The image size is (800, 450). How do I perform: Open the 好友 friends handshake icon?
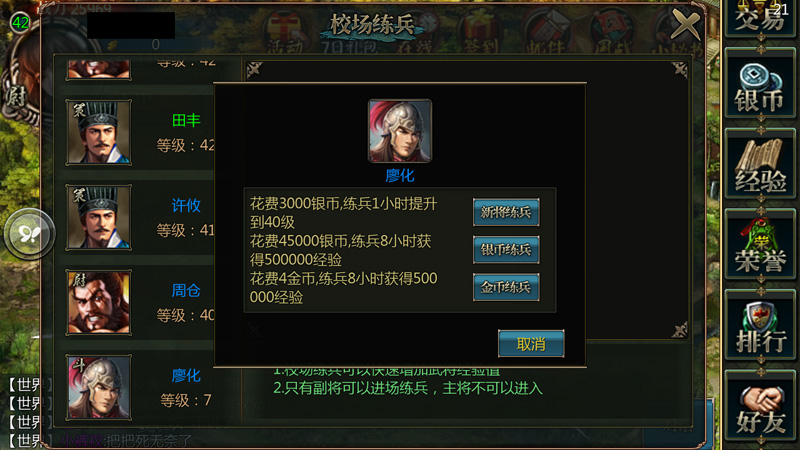pyautogui.click(x=760, y=409)
